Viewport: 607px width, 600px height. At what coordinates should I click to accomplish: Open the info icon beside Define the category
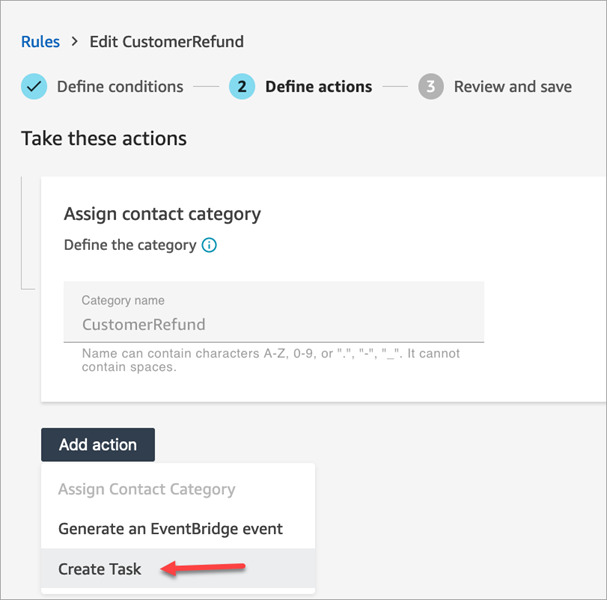click(209, 245)
